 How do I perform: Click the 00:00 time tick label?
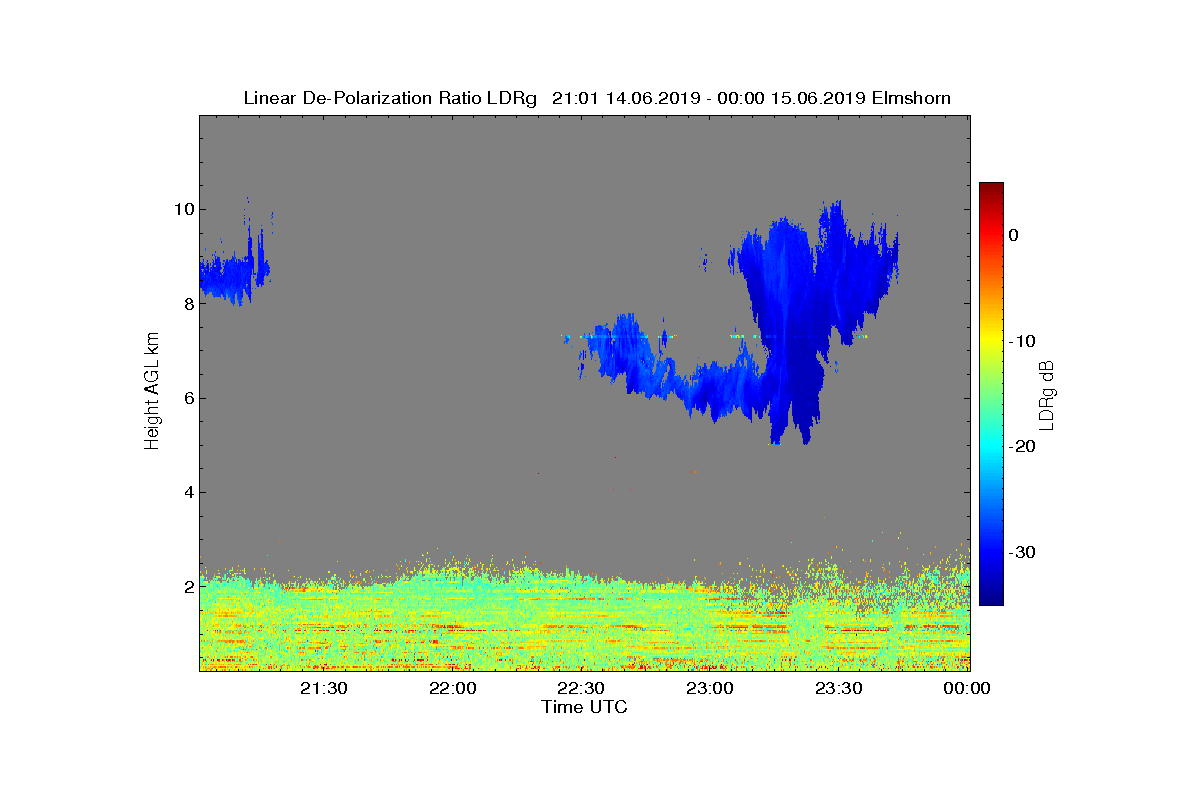(x=966, y=688)
